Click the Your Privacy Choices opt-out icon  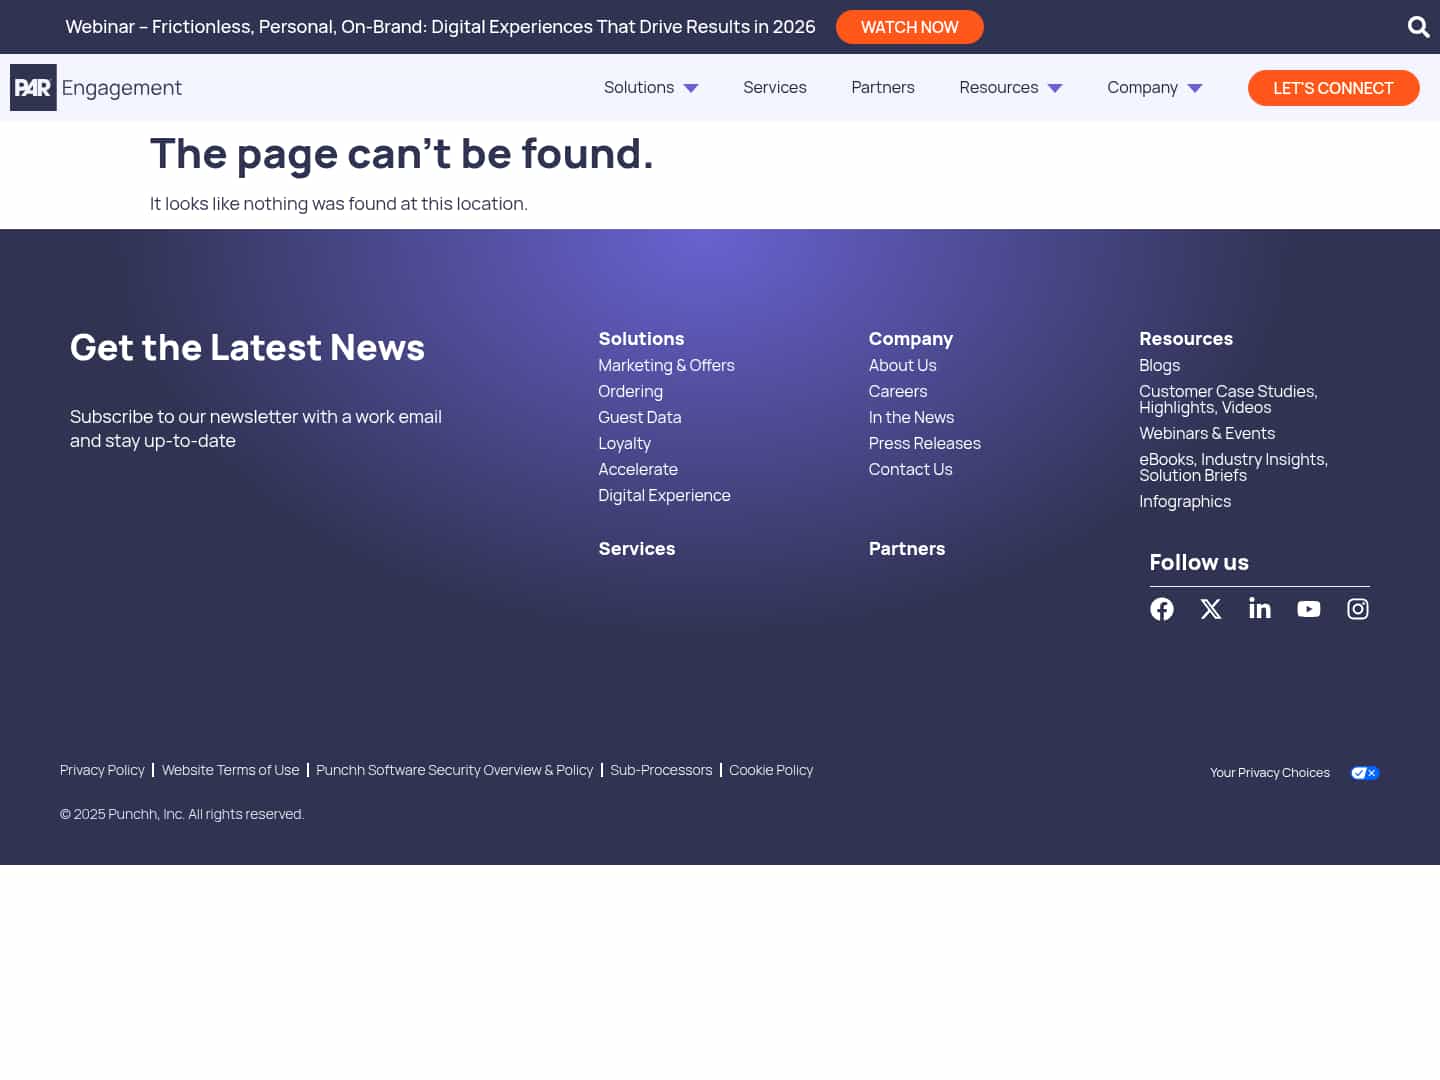click(x=1364, y=772)
